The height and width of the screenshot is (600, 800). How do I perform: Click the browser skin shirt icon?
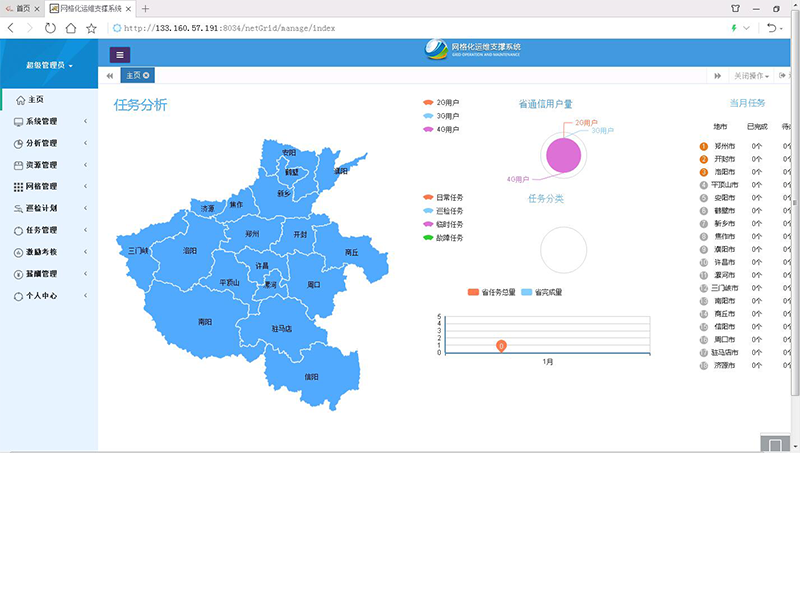tap(735, 8)
